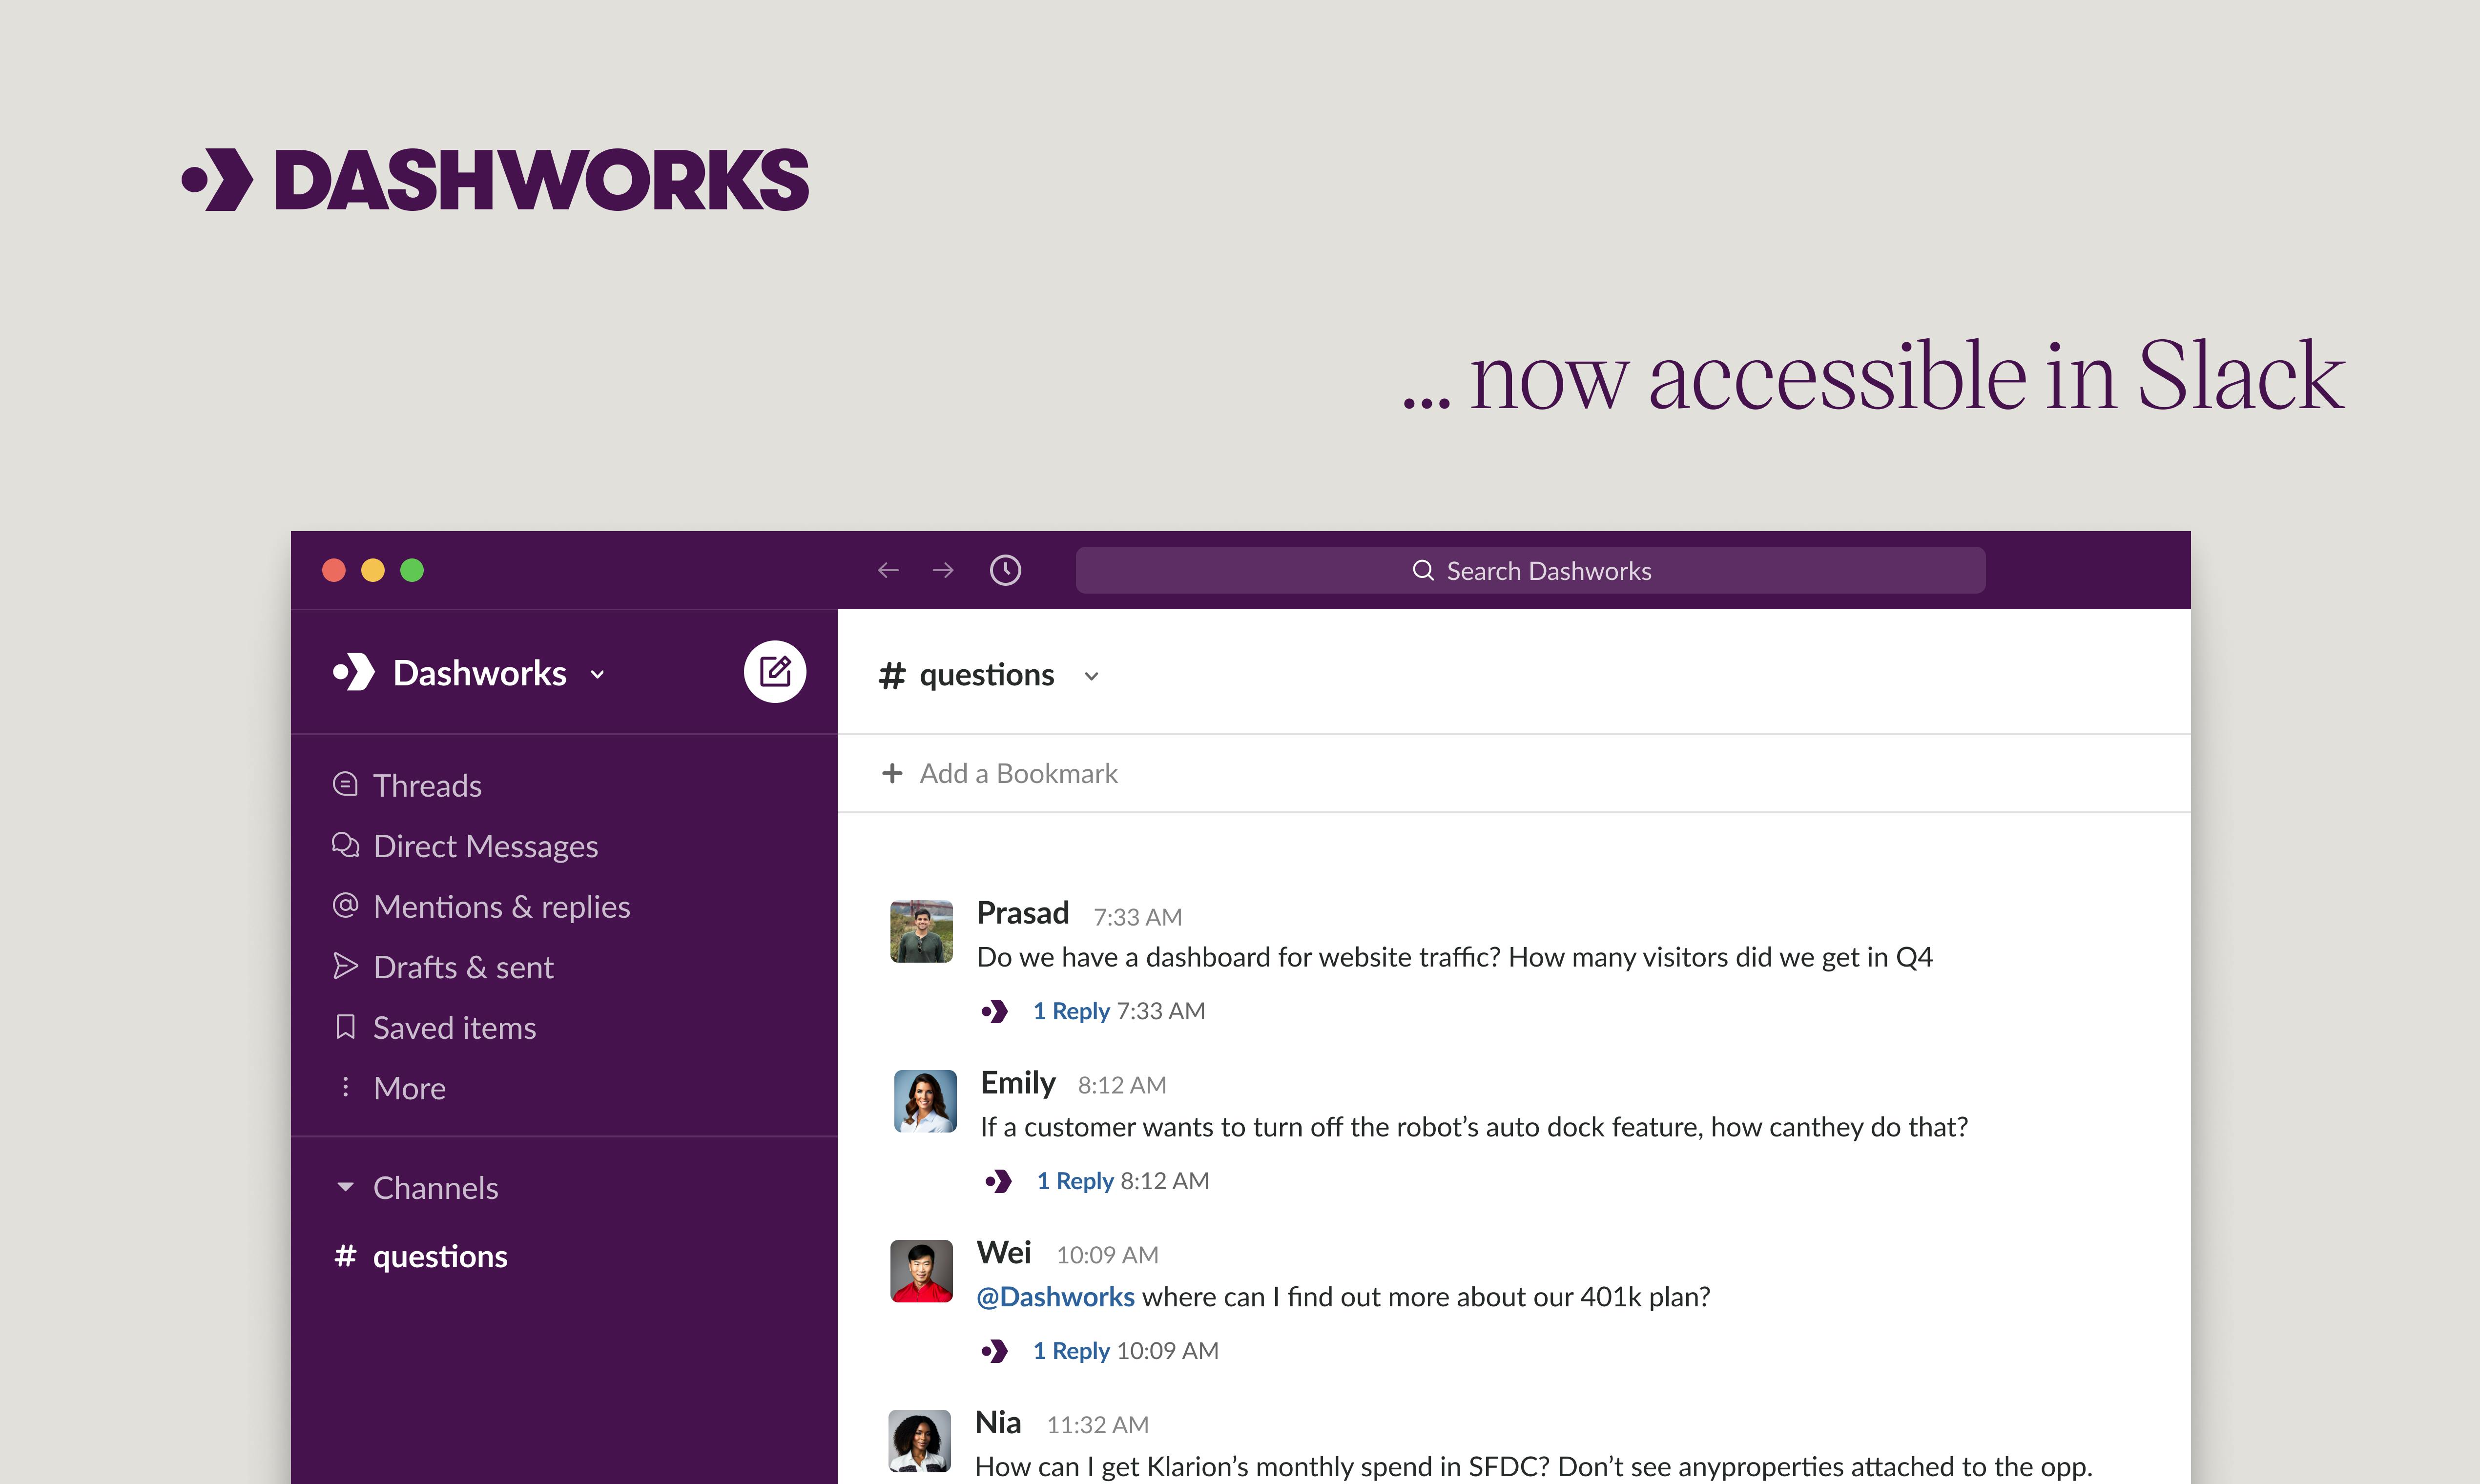2480x1484 pixels.
Task: Click Dashworks bot icon under Prasad's message
Action: 994,1011
